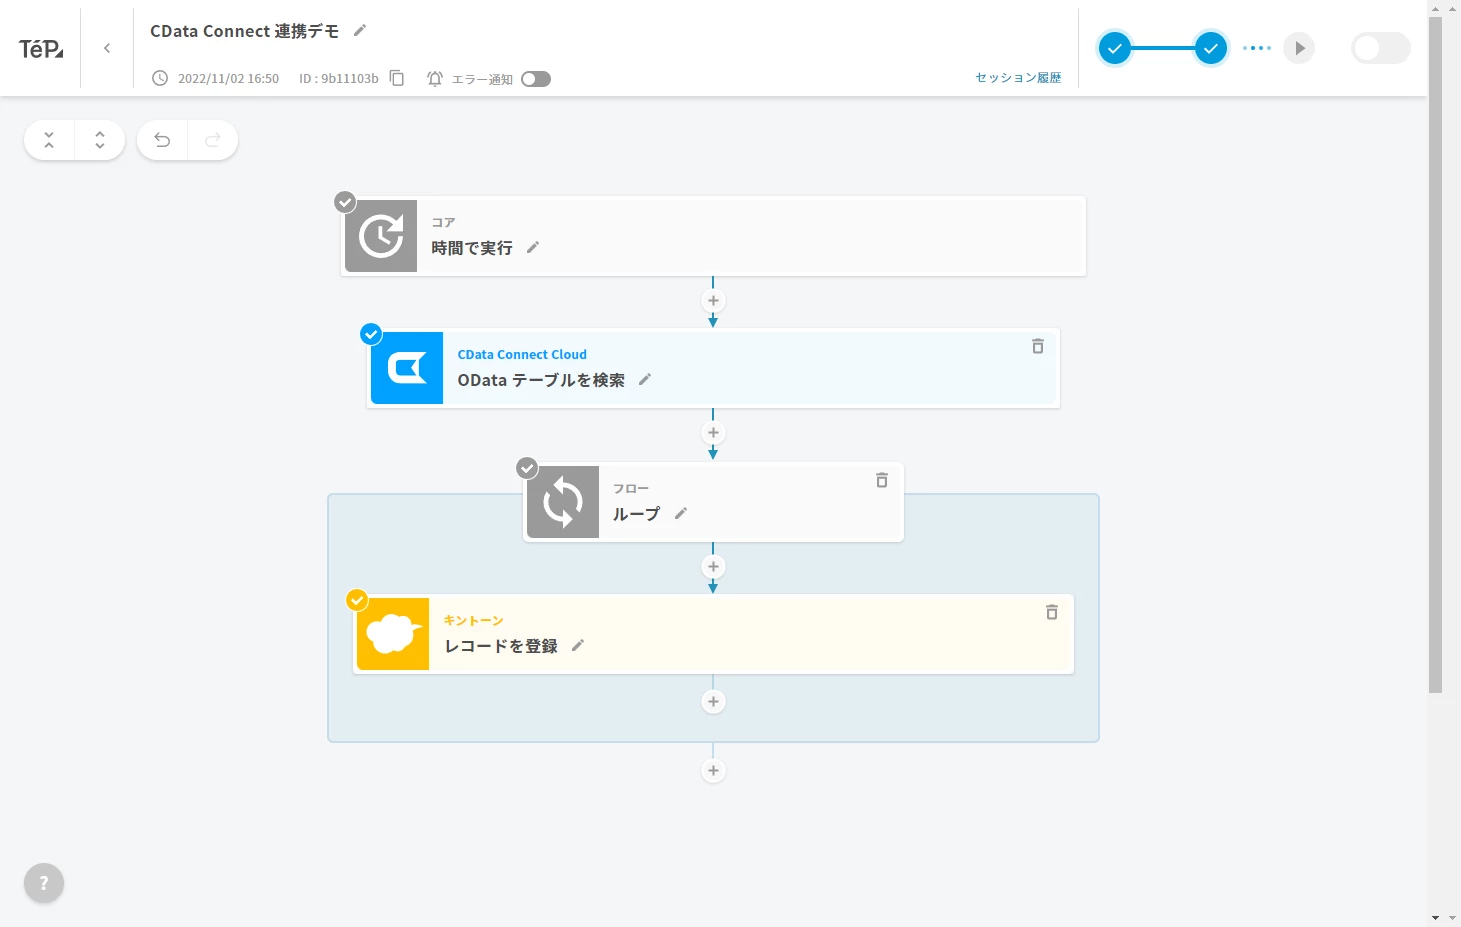This screenshot has width=1461, height=927.
Task: Select the レコードを登録 label
Action: pos(501,646)
